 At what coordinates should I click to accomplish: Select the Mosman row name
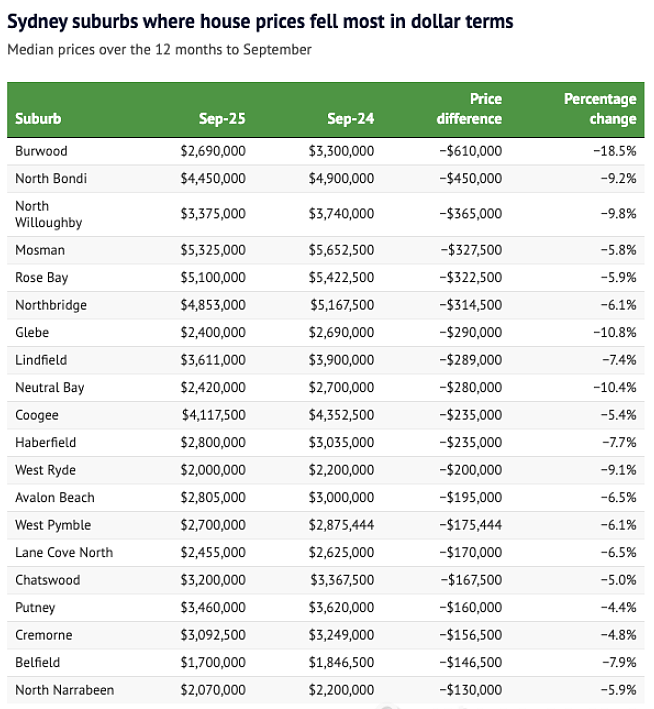click(x=40, y=250)
